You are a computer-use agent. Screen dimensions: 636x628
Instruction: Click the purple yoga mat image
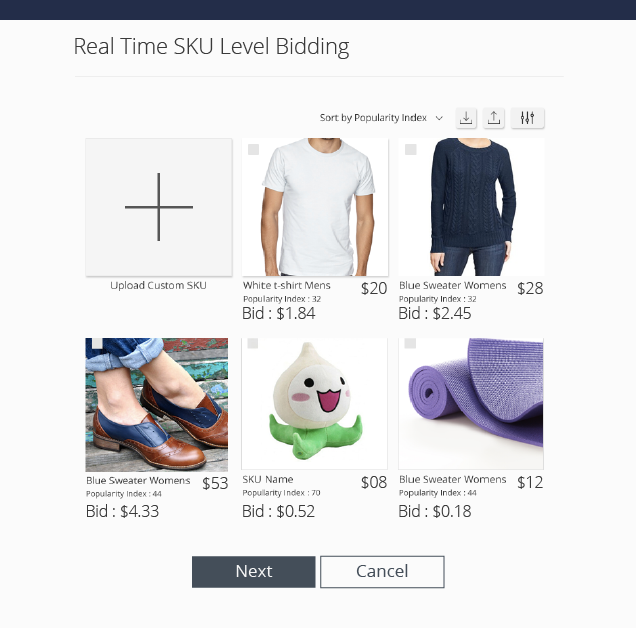click(471, 404)
